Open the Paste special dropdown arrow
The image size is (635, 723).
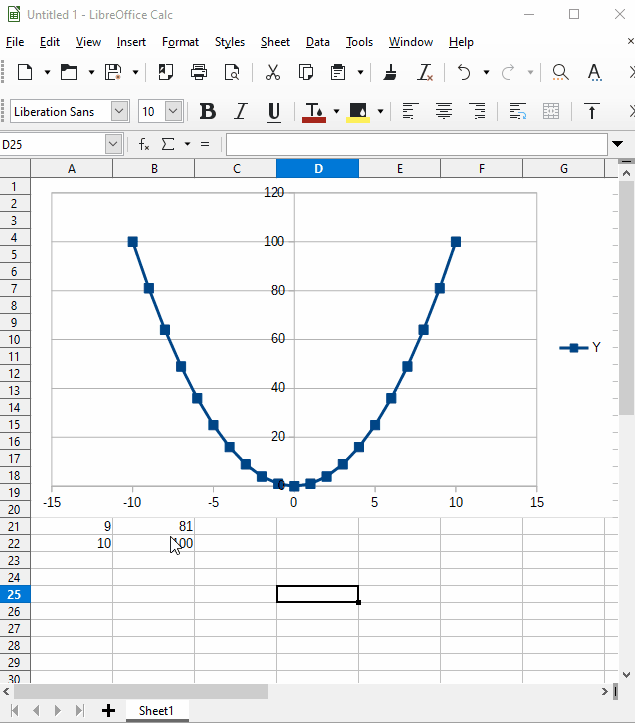(x=360, y=72)
